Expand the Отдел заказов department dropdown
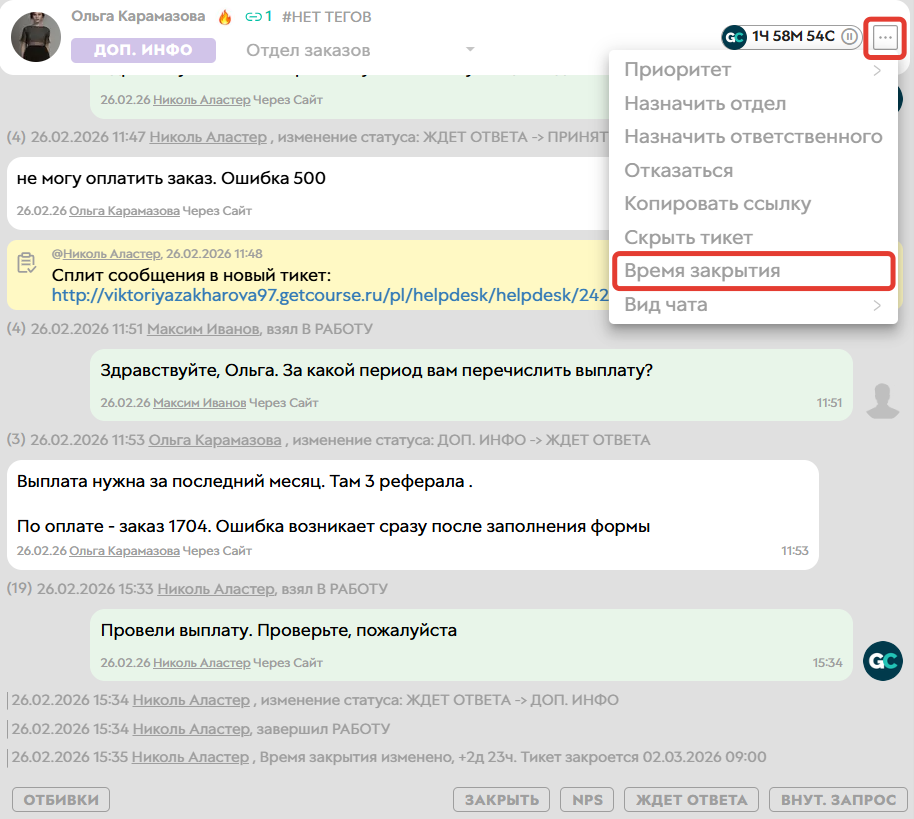Image resolution: width=914 pixels, height=819 pixels. [x=360, y=50]
